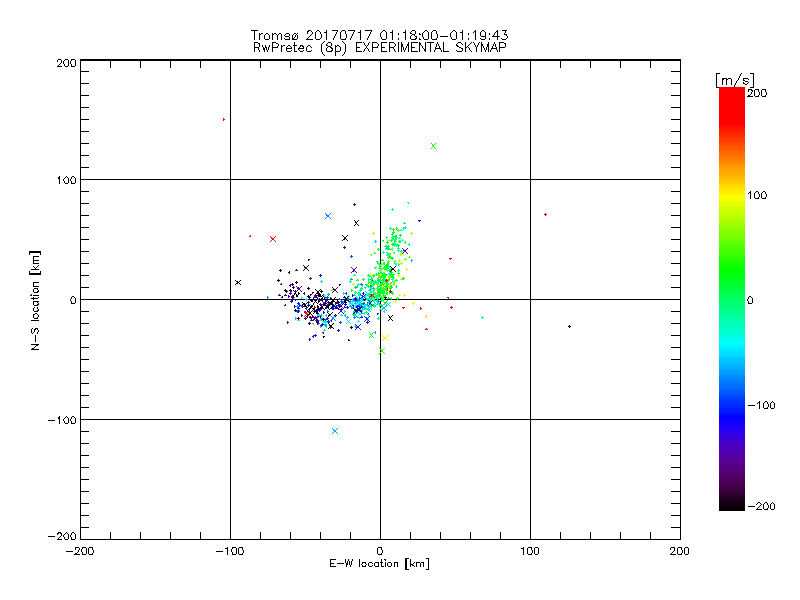Select the isolated cyan dot east of the cluster
Screen dimensions: 800x600
coord(482,317)
